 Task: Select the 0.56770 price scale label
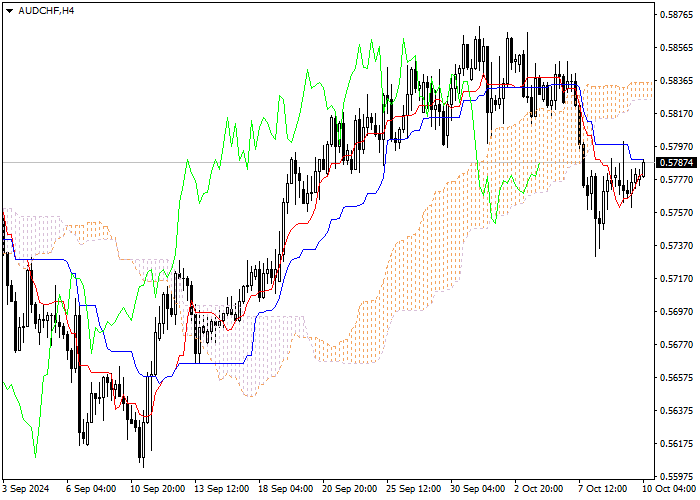(x=676, y=345)
